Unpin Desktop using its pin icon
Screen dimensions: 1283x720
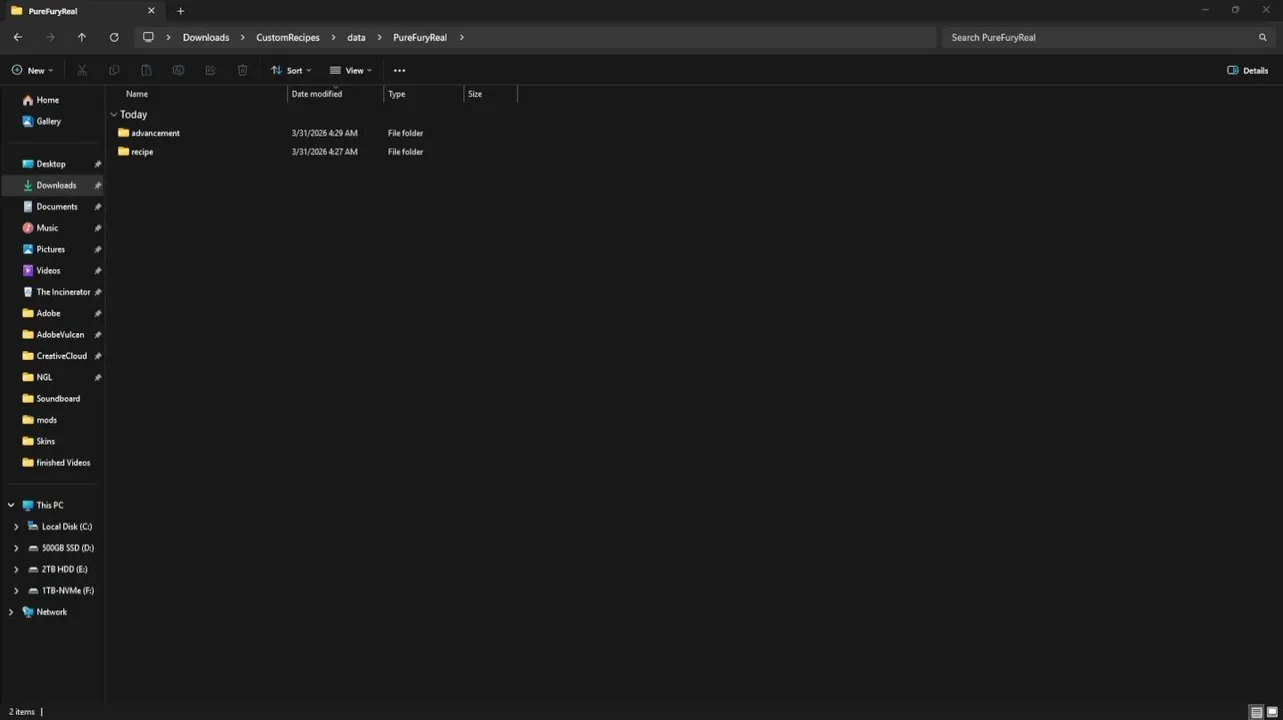[x=98, y=164]
